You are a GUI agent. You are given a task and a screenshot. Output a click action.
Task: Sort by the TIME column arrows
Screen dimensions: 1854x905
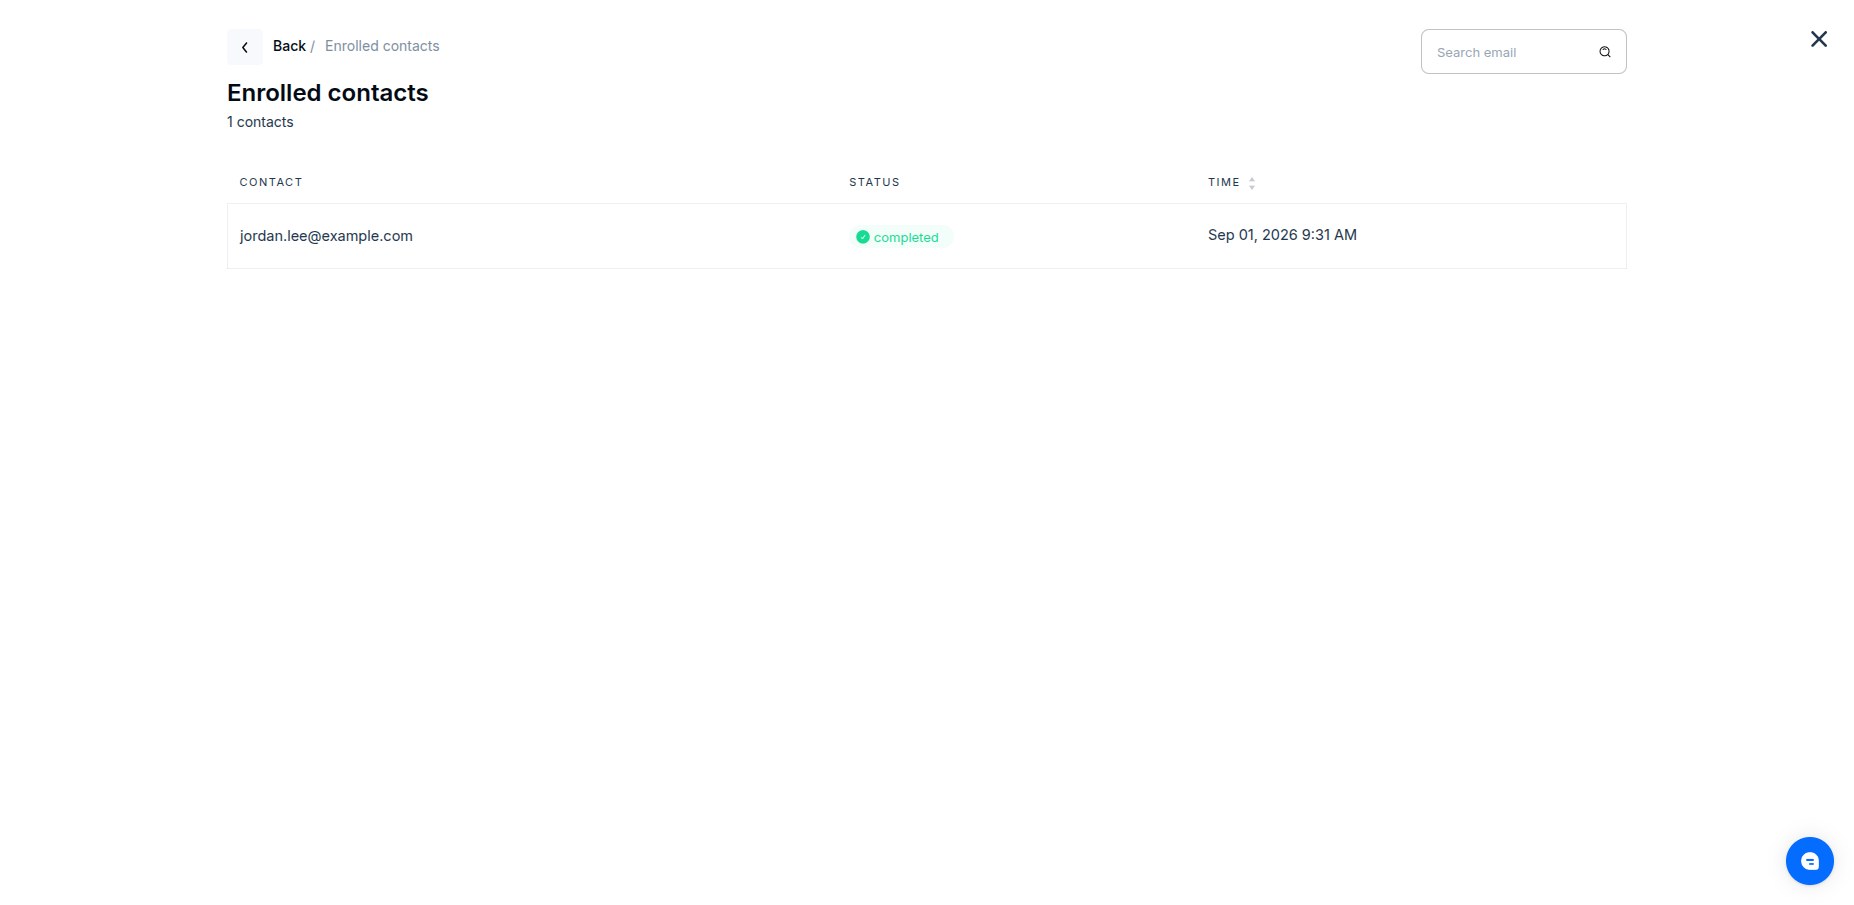[1252, 183]
